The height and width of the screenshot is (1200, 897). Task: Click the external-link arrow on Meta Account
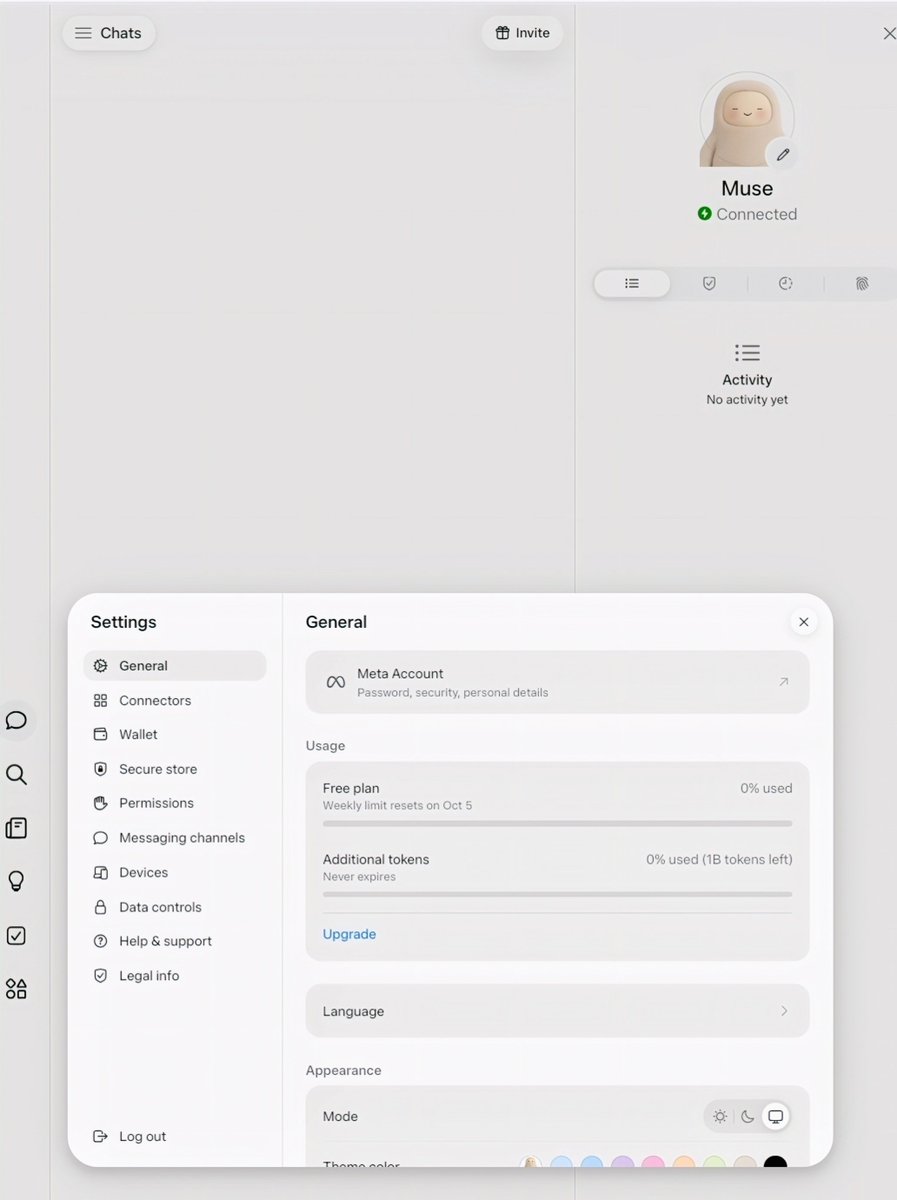(784, 682)
